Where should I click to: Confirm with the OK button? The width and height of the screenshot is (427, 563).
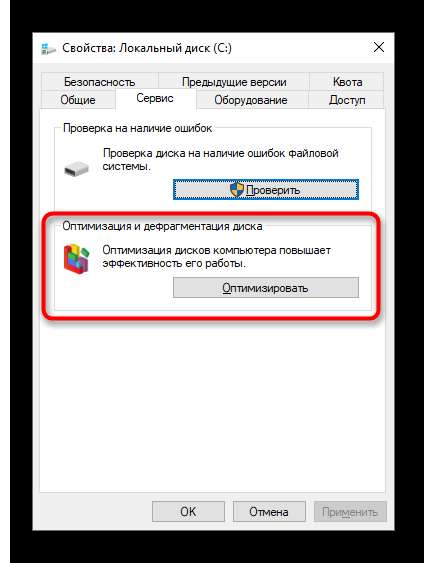(x=188, y=511)
